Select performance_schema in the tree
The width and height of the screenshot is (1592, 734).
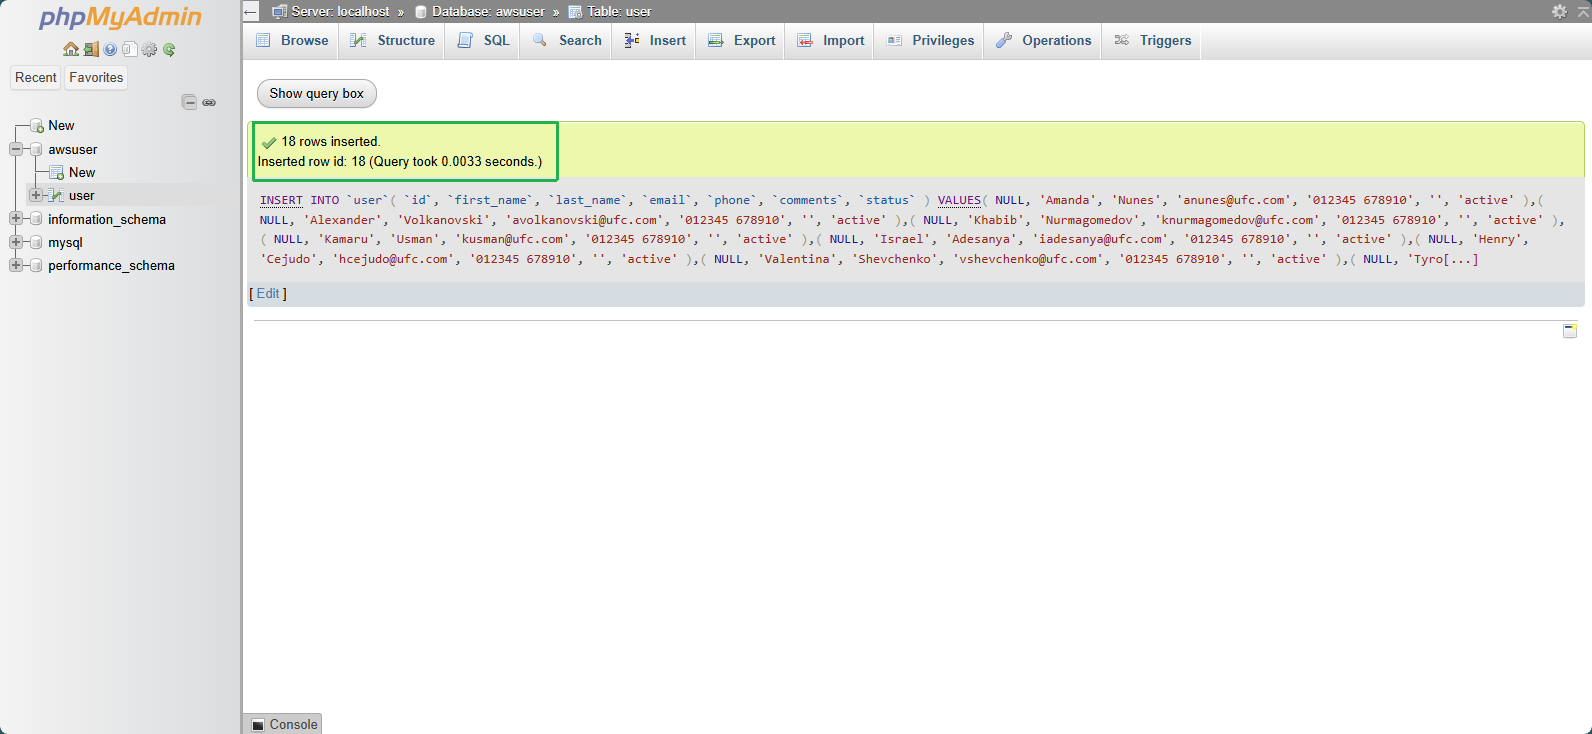pyautogui.click(x=111, y=266)
